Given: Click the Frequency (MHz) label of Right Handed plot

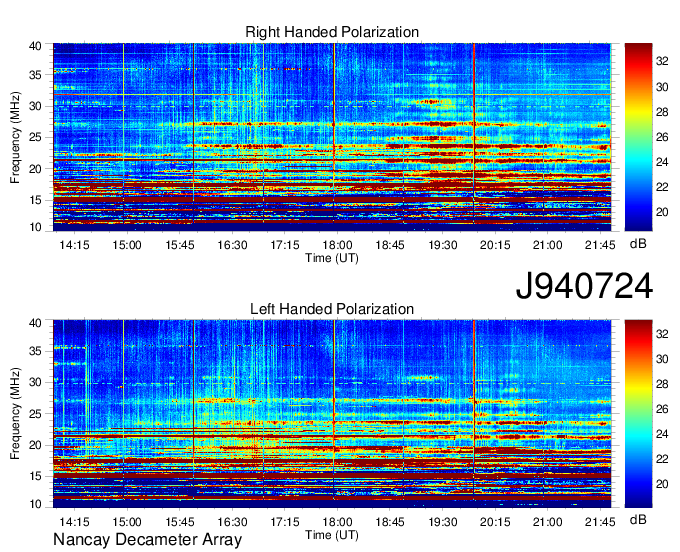Looking at the screenshot, I should (15, 137).
